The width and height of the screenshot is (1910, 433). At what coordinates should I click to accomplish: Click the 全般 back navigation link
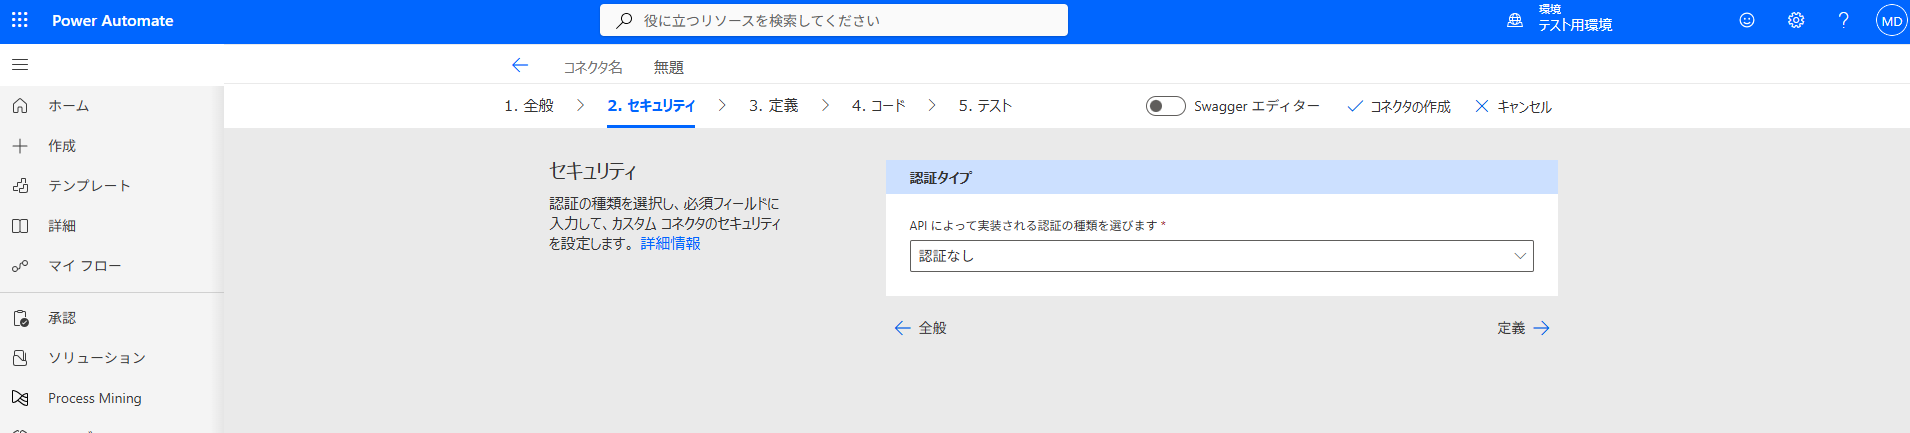[920, 328]
